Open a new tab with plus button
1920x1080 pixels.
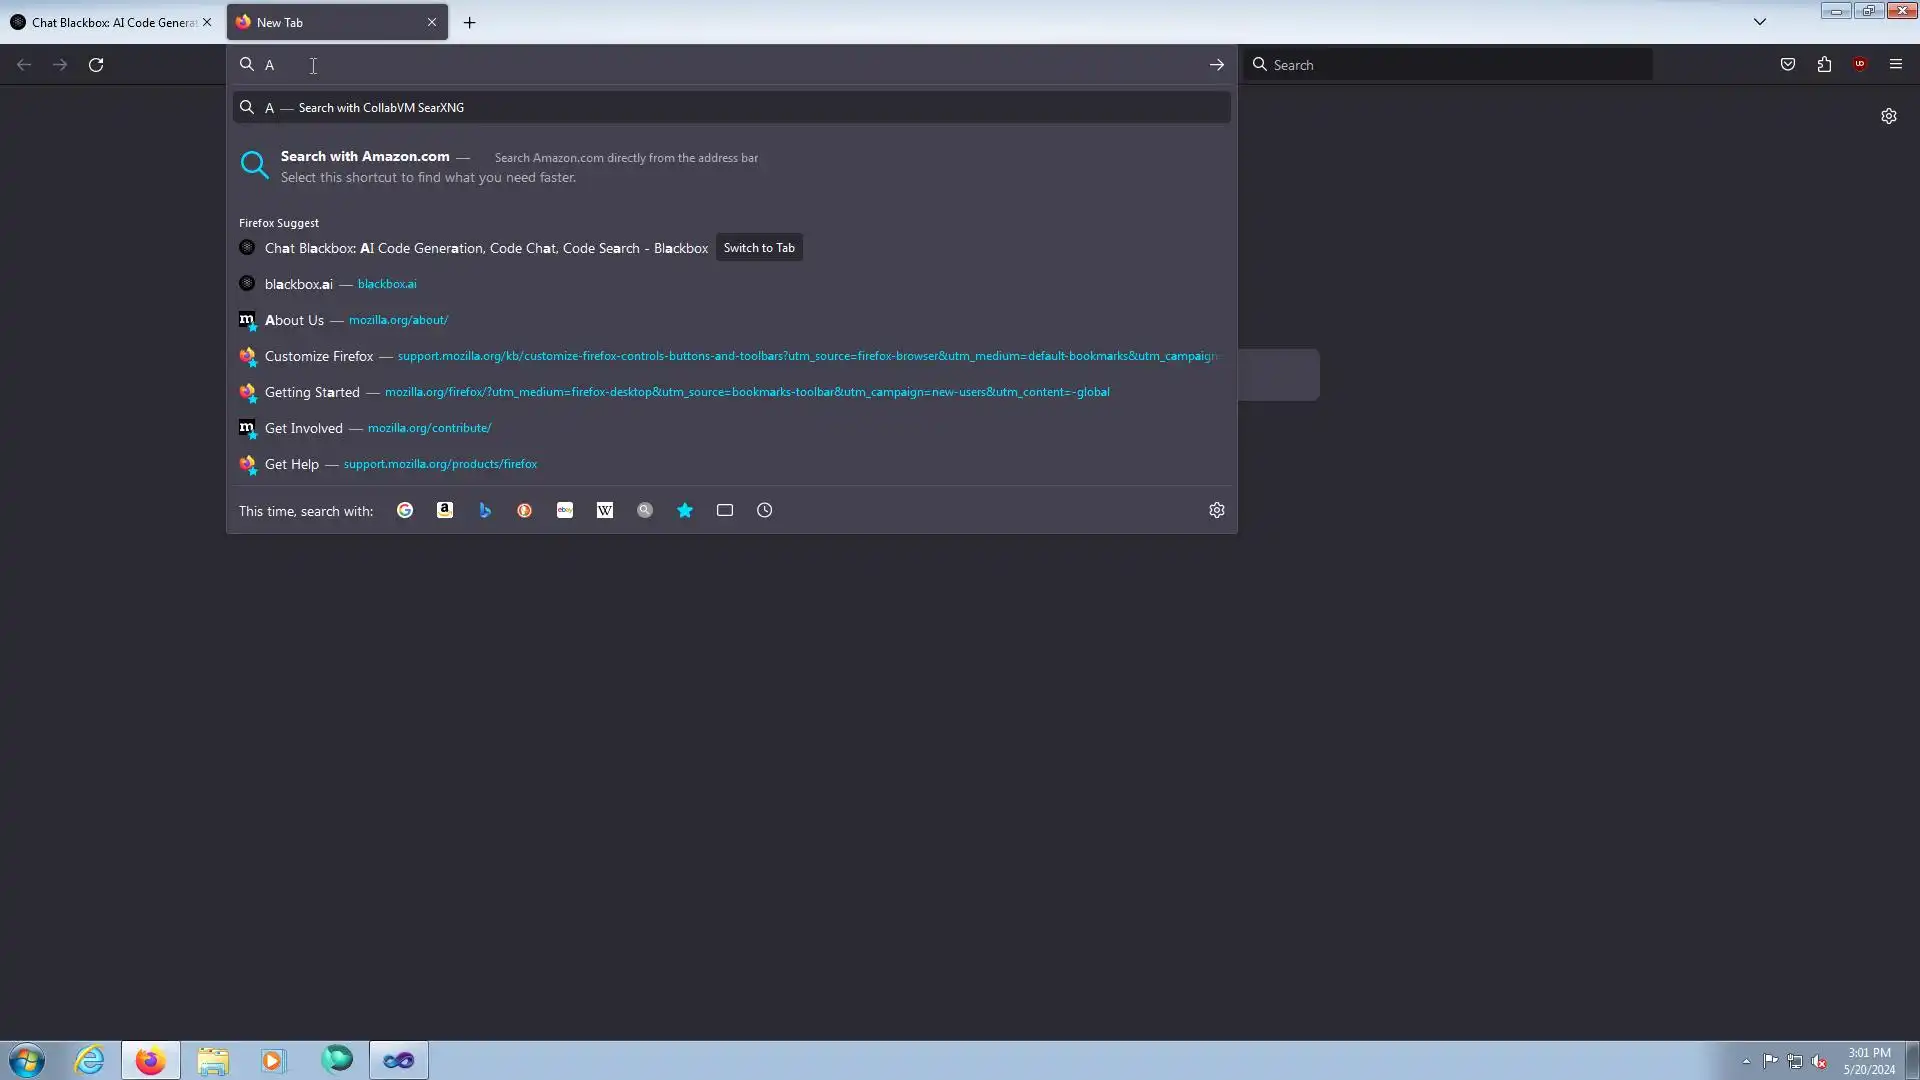[469, 22]
